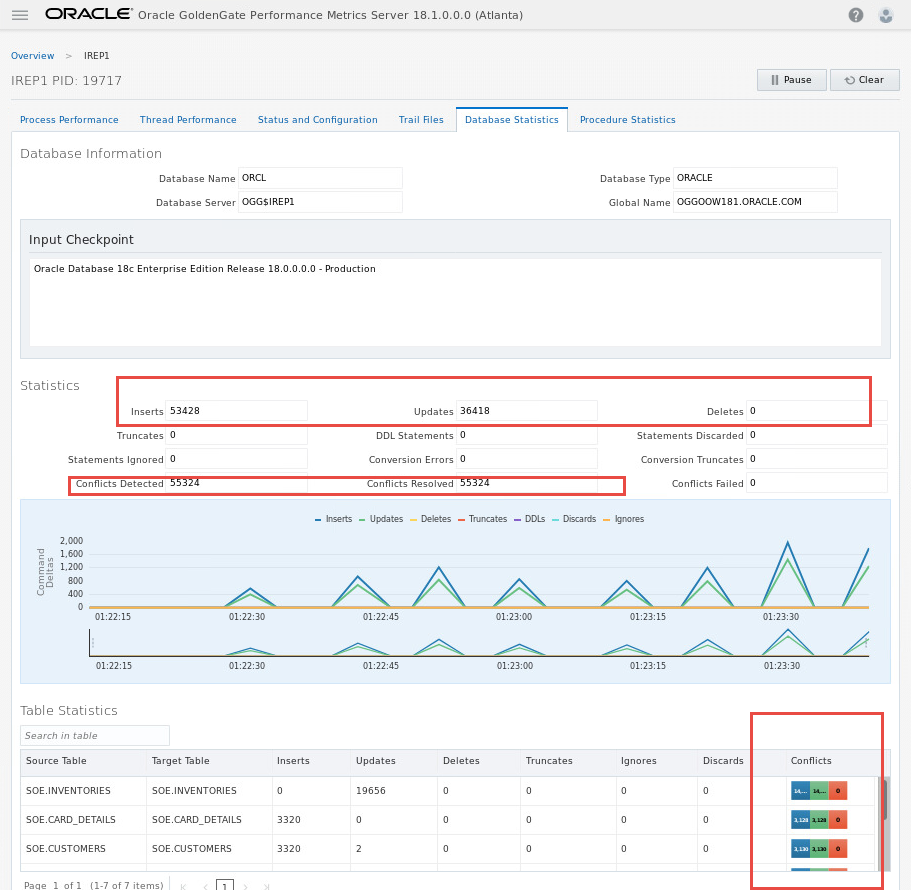This screenshot has height=890, width=911.
Task: Click the Conflicts Detected value 55324
Action: click(236, 483)
